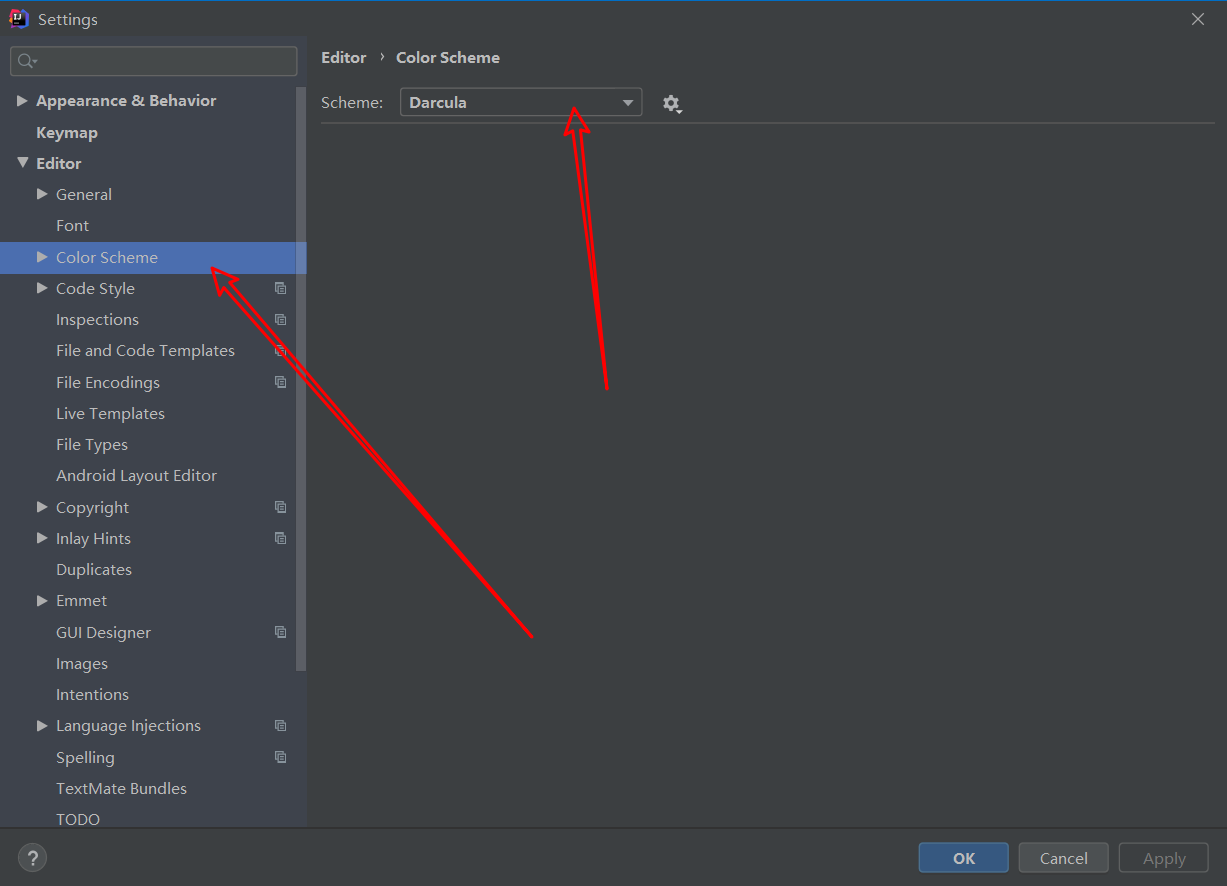Open the Darcula scheme dropdown
The width and height of the screenshot is (1227, 886).
click(x=521, y=102)
